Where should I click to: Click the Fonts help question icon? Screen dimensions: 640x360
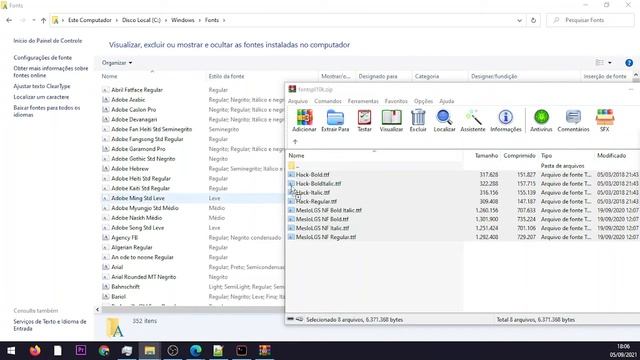tap(629, 63)
